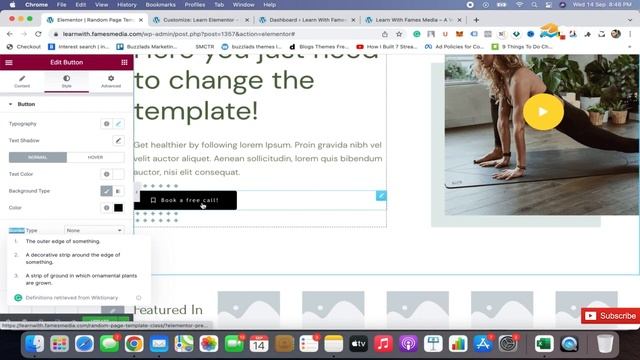The image size is (640, 360).
Task: Click the heading 'to change the template!'
Action: point(224,96)
